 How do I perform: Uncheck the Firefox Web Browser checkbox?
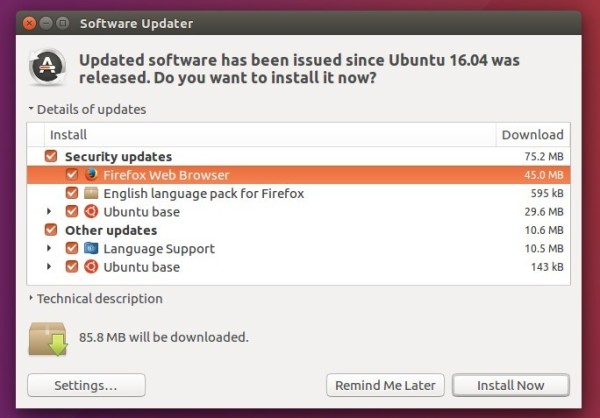point(72,175)
